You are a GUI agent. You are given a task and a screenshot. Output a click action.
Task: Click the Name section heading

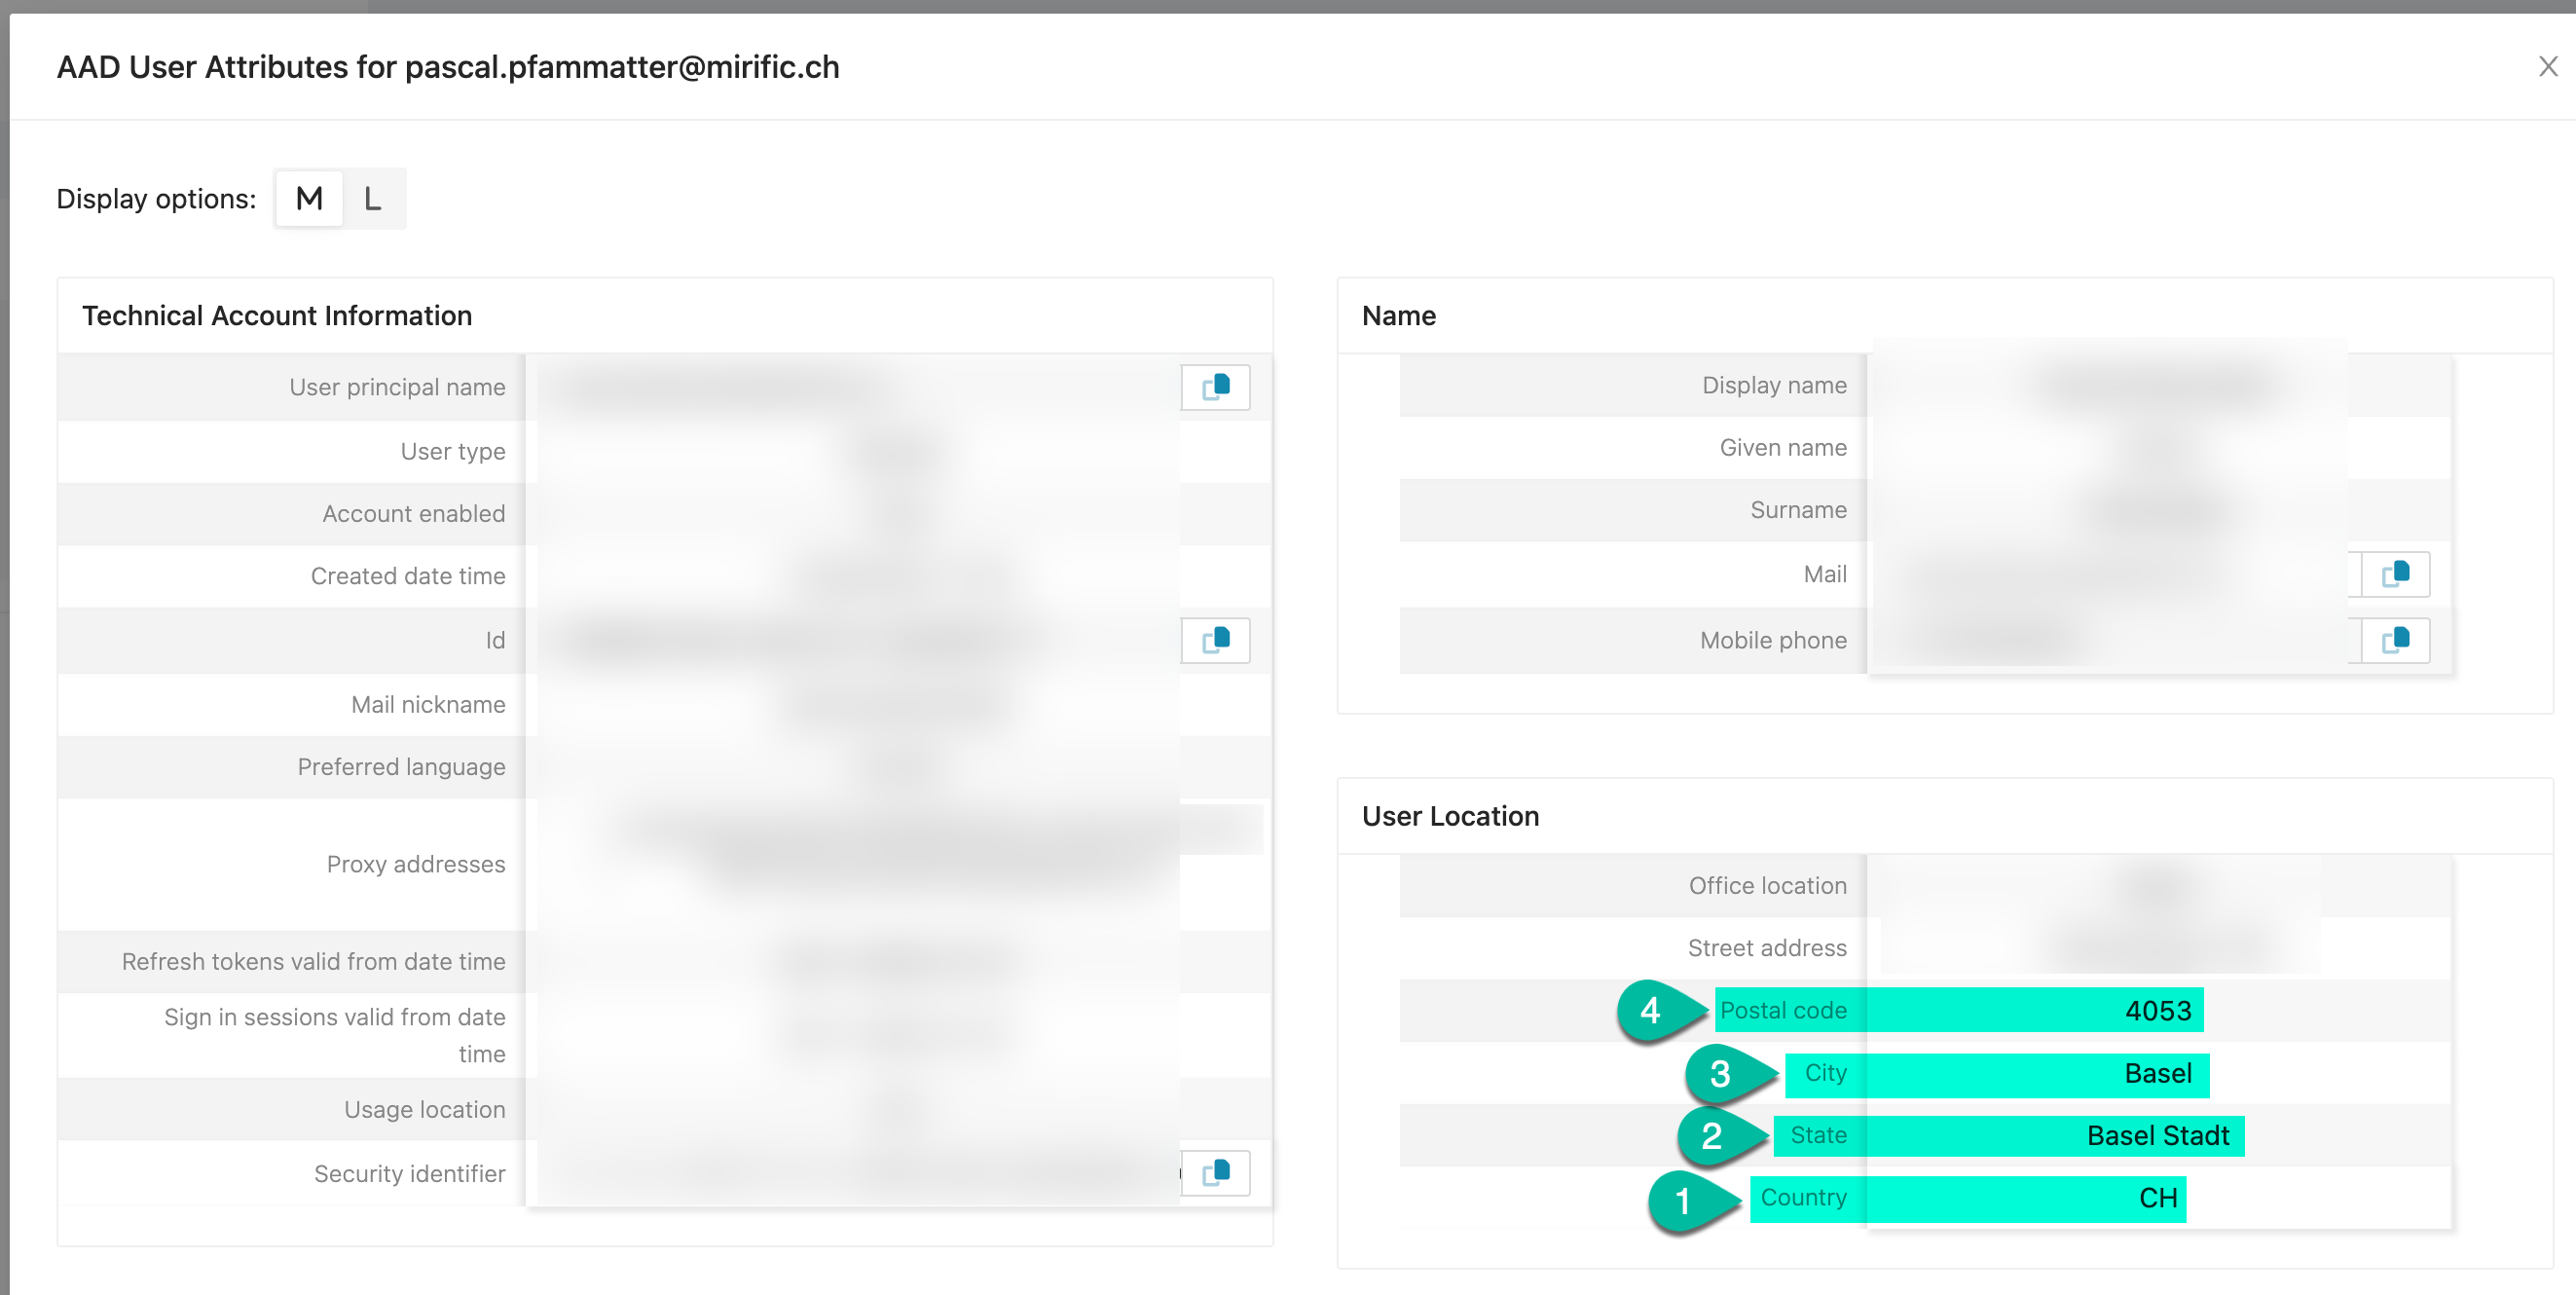tap(1398, 316)
